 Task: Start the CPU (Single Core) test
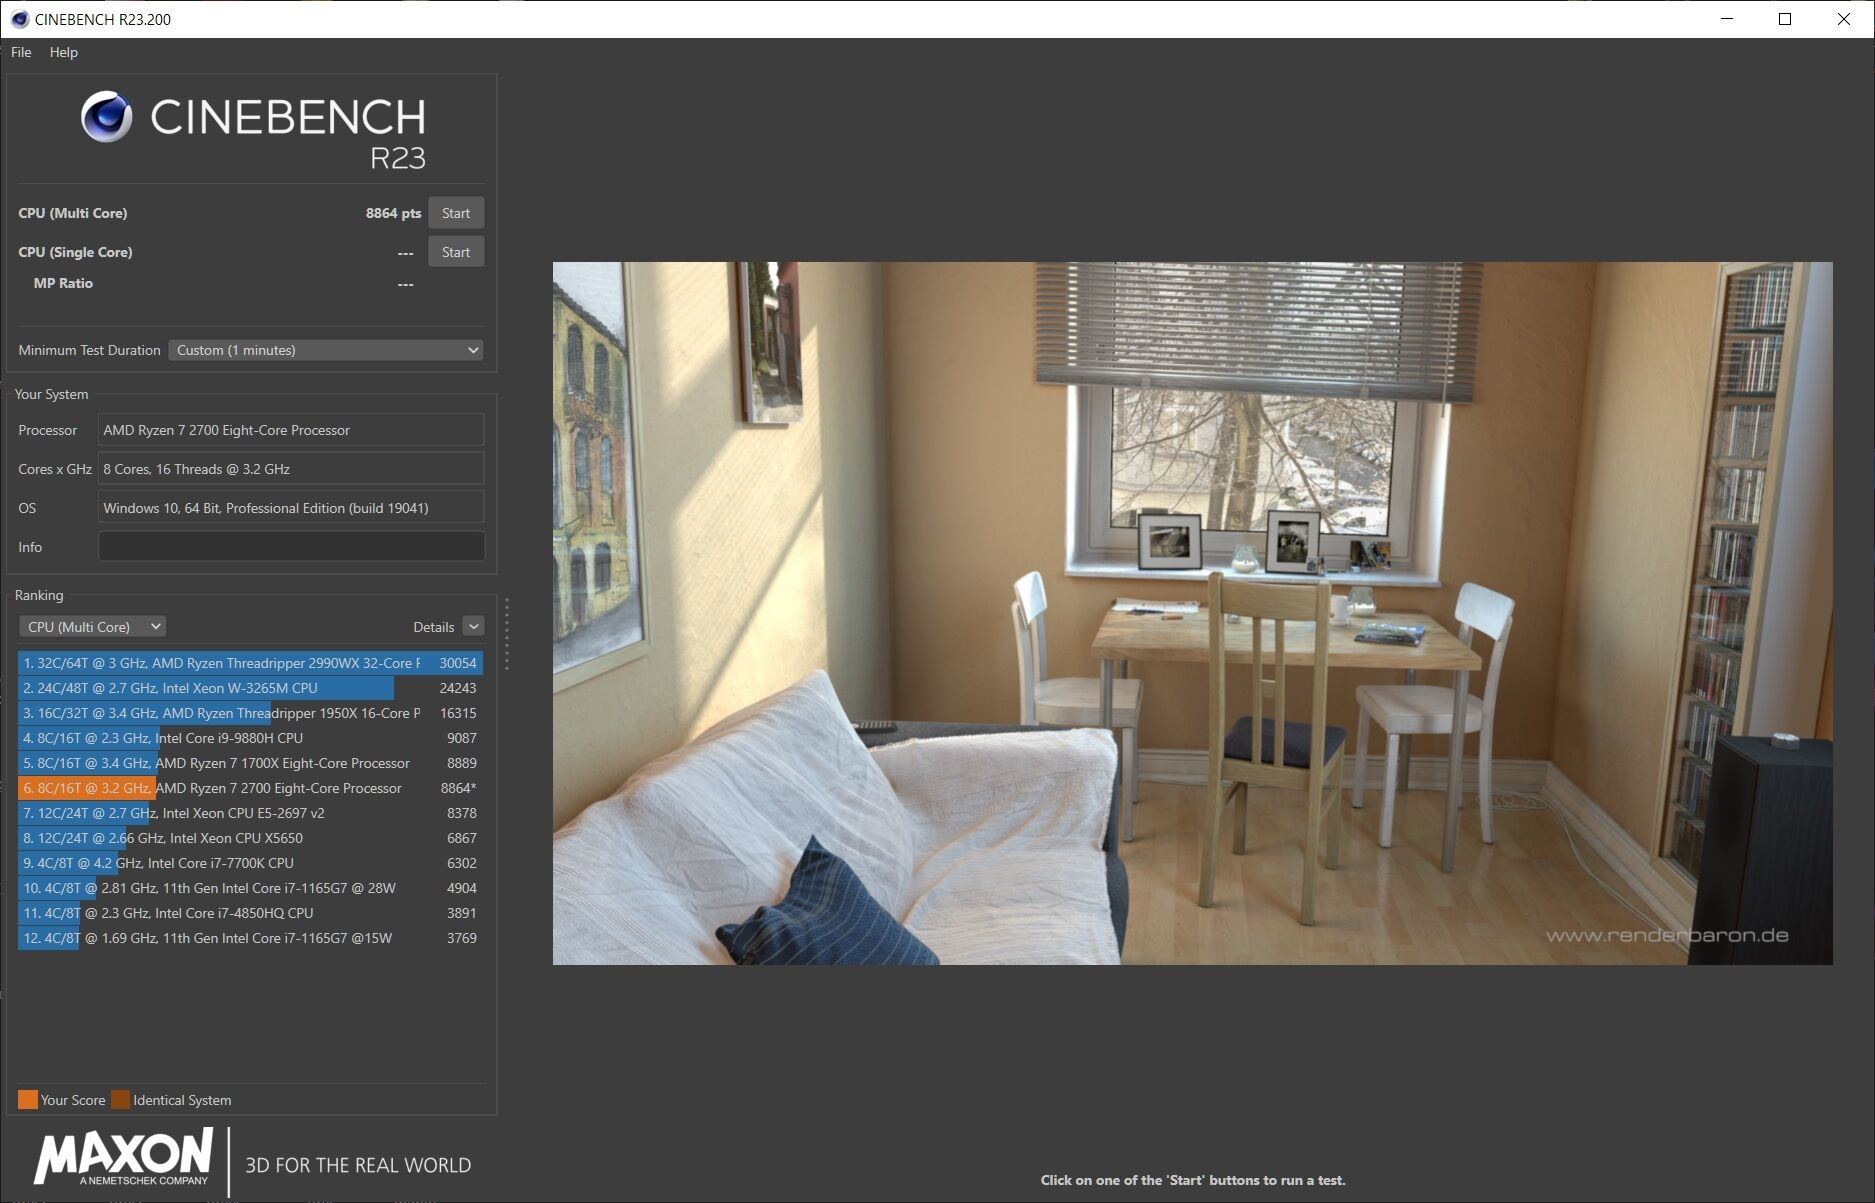click(456, 252)
